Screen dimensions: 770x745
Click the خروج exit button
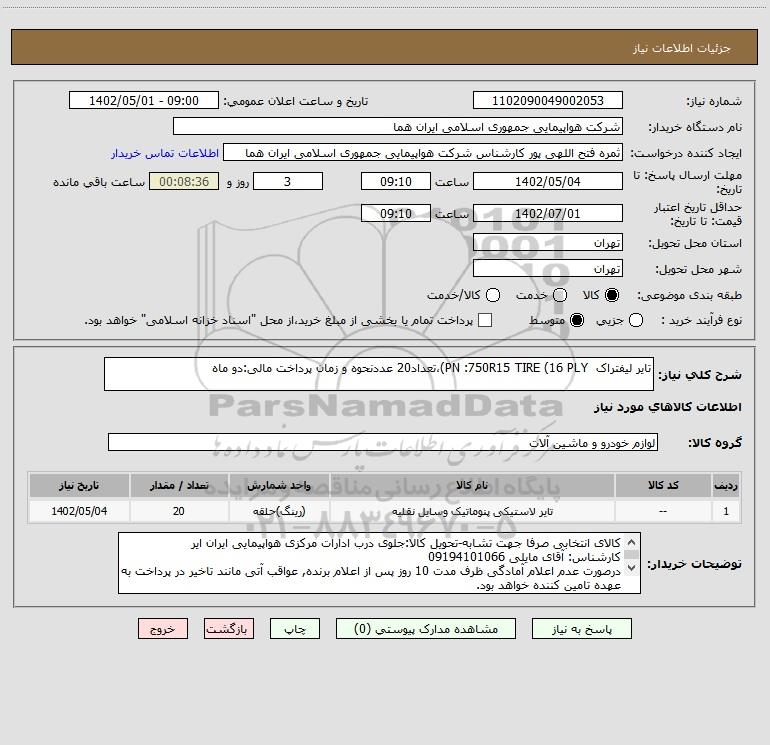point(163,629)
